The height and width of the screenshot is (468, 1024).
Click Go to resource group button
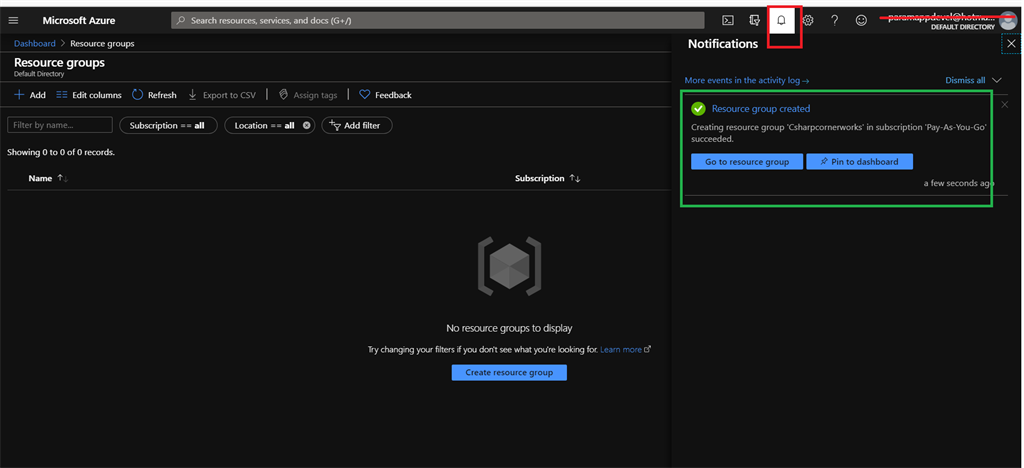(747, 161)
